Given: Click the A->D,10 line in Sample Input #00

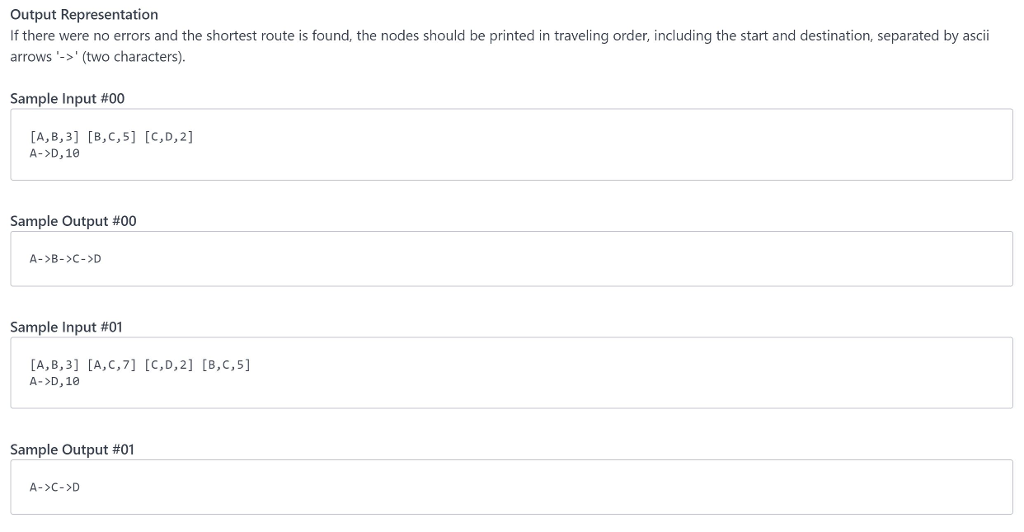Looking at the screenshot, I should [x=54, y=153].
